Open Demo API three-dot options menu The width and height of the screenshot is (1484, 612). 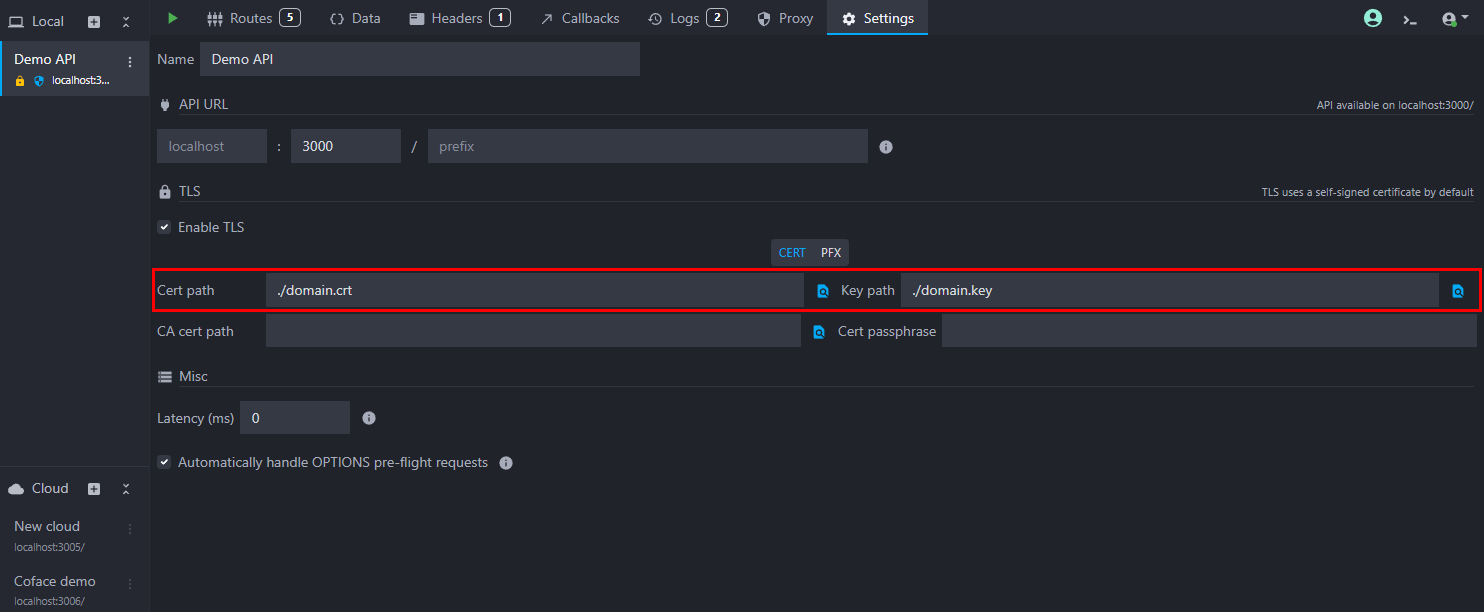click(129, 62)
